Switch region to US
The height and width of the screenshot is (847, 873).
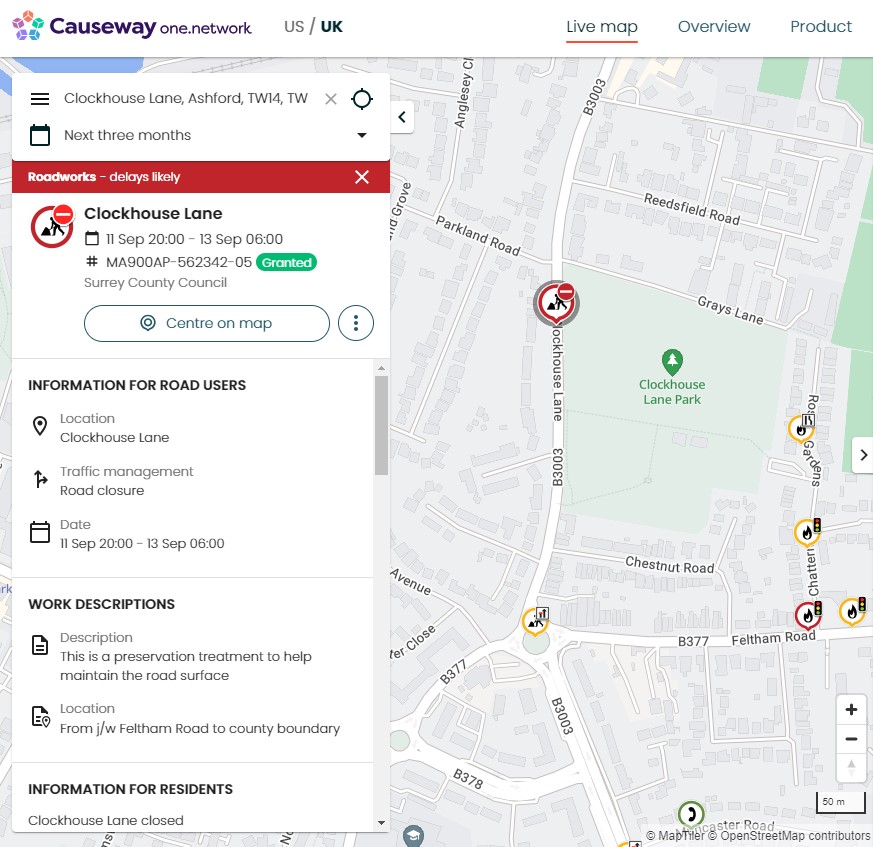pyautogui.click(x=294, y=26)
